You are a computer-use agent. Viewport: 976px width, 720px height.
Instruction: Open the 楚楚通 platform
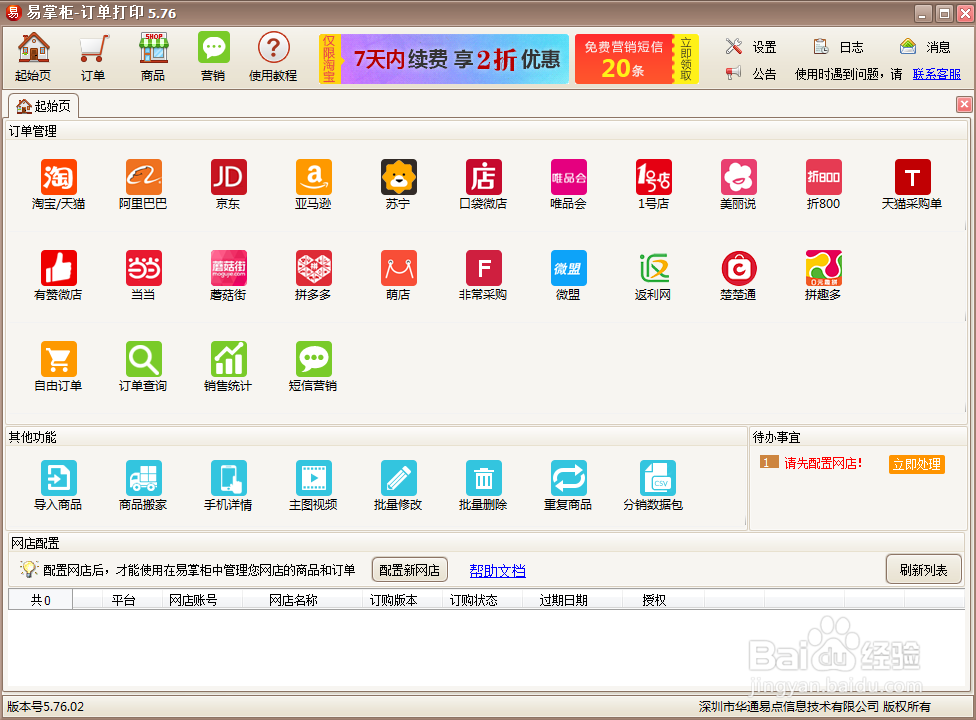point(738,275)
